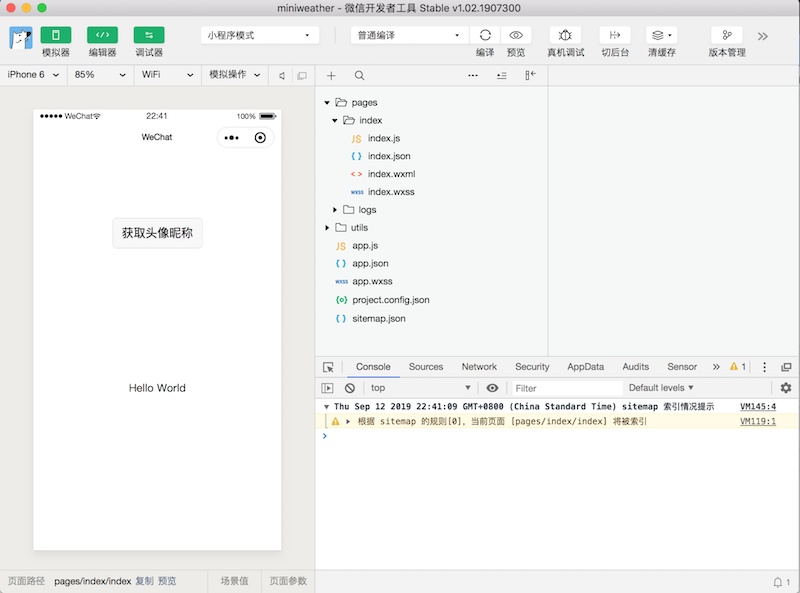This screenshot has height=593, width=800.
Task: Open the index.wxml file
Action: [391, 174]
